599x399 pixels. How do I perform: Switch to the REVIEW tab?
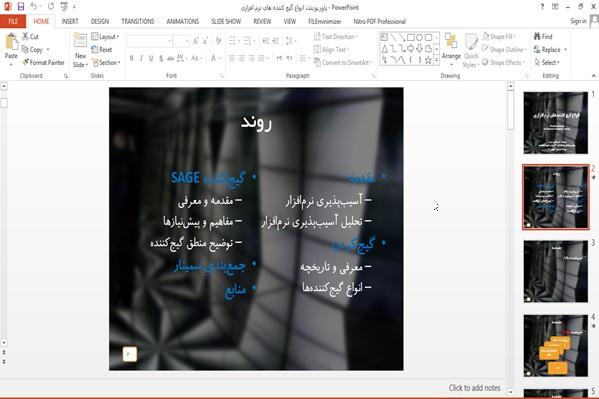click(262, 21)
